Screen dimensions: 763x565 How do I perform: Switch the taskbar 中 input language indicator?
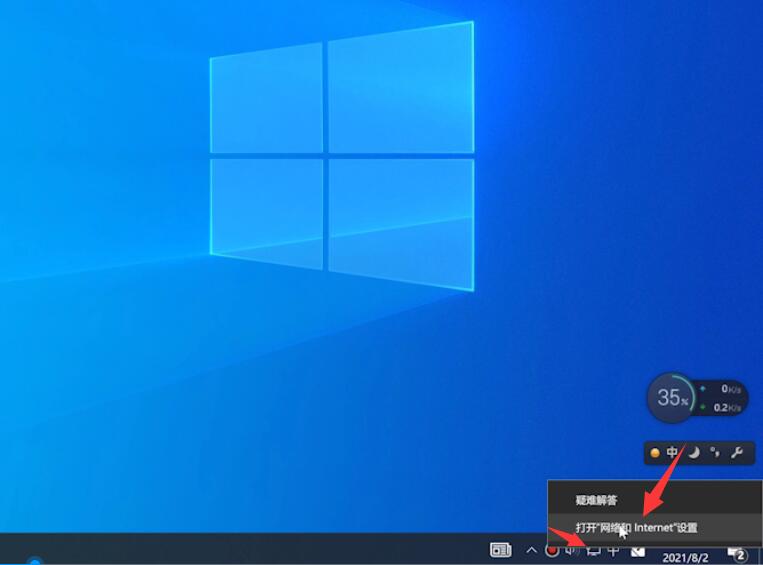tap(613, 551)
